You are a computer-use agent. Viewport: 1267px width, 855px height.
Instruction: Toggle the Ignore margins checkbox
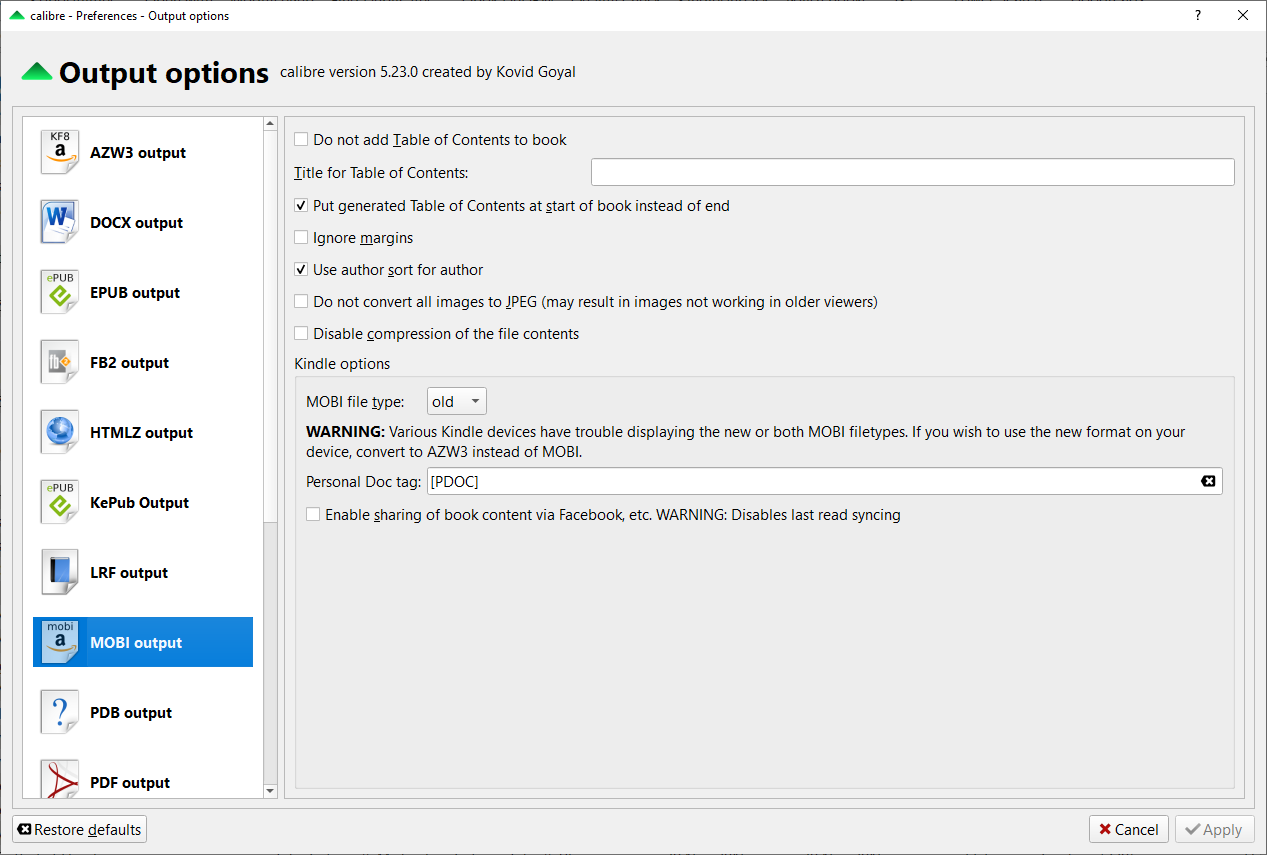coord(301,238)
